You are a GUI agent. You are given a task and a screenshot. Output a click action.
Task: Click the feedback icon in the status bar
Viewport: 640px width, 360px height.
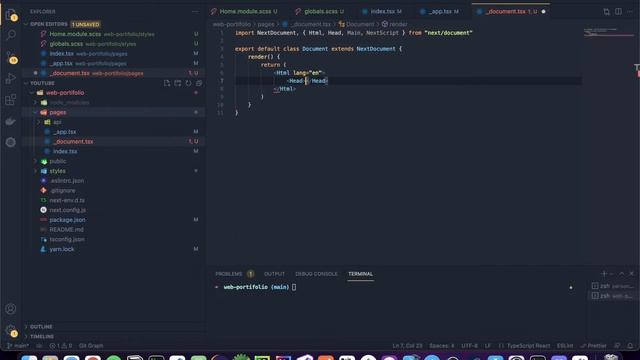[x=617, y=346]
